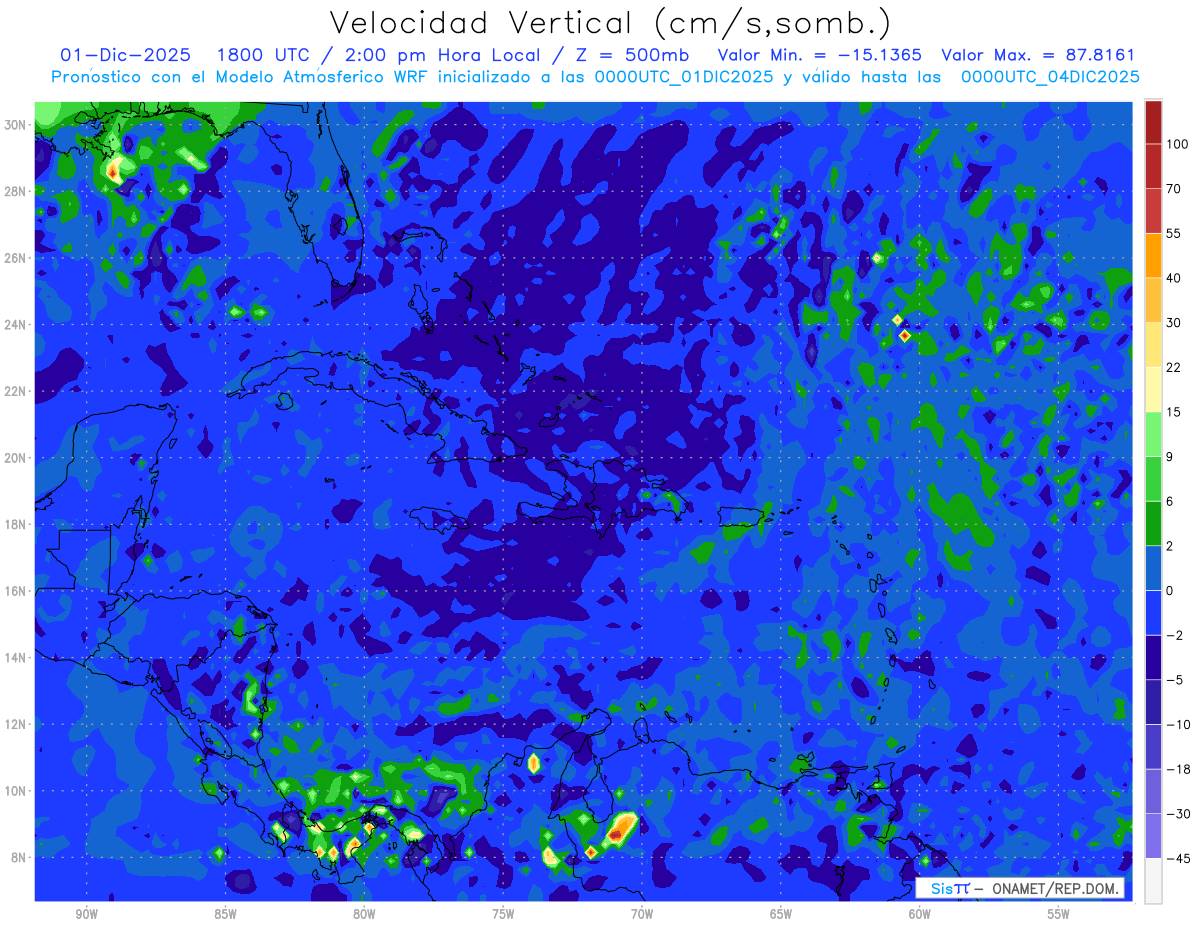Image resolution: width=1200 pixels, height=927 pixels.
Task: Click the "60W" longitude label
Action: click(x=920, y=914)
